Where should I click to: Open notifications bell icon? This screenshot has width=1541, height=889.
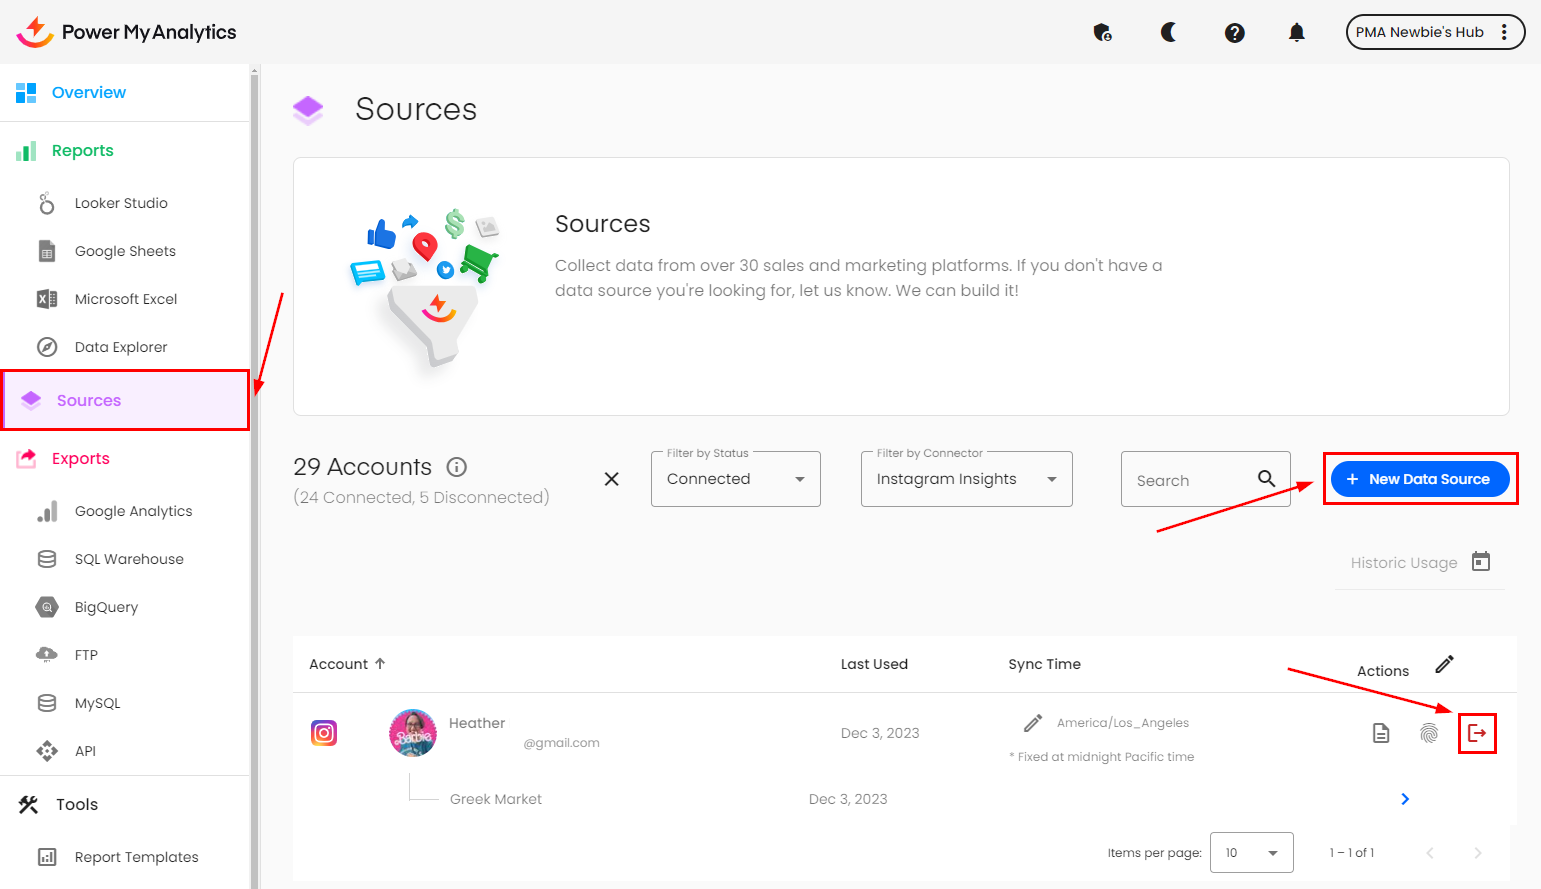click(x=1297, y=33)
